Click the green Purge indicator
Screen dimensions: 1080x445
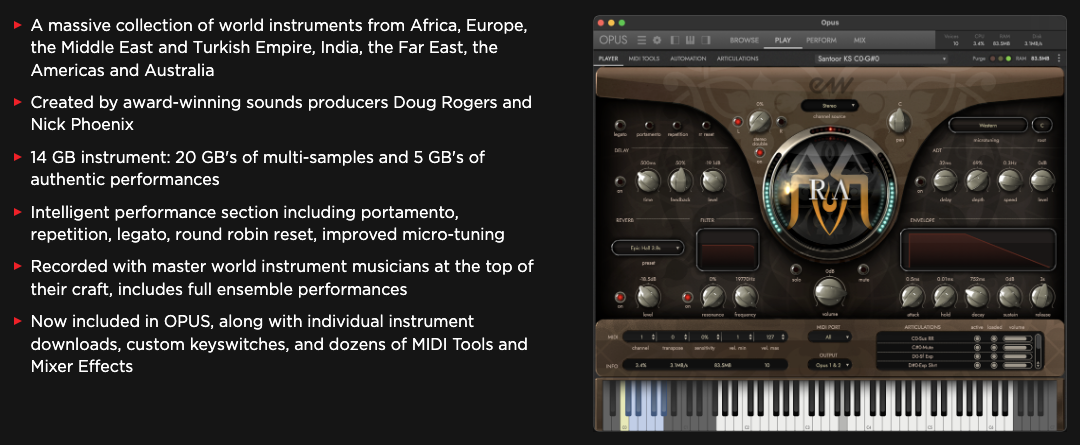[x=1008, y=59]
